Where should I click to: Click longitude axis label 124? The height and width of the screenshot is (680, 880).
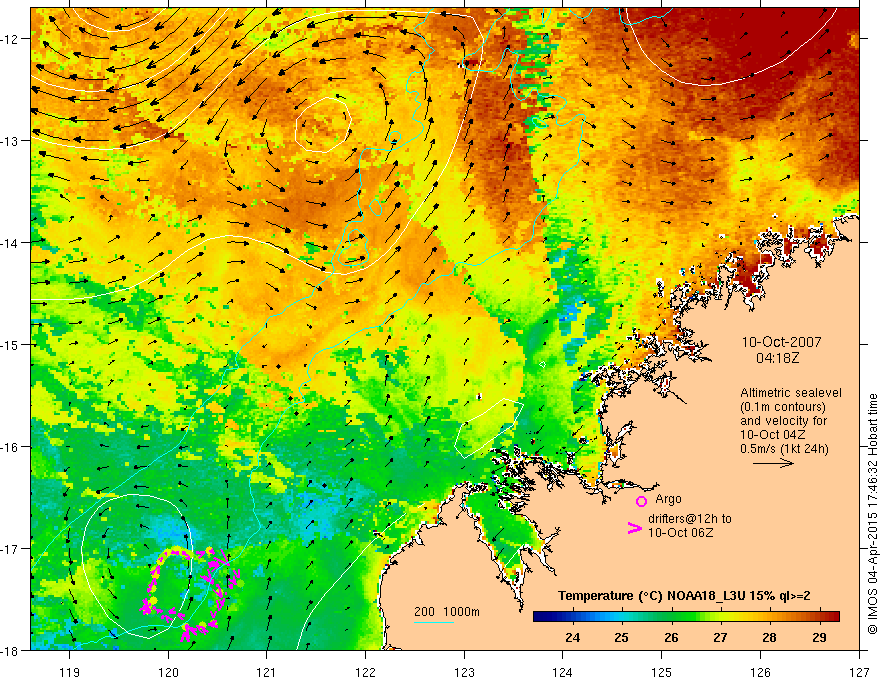pos(563,672)
